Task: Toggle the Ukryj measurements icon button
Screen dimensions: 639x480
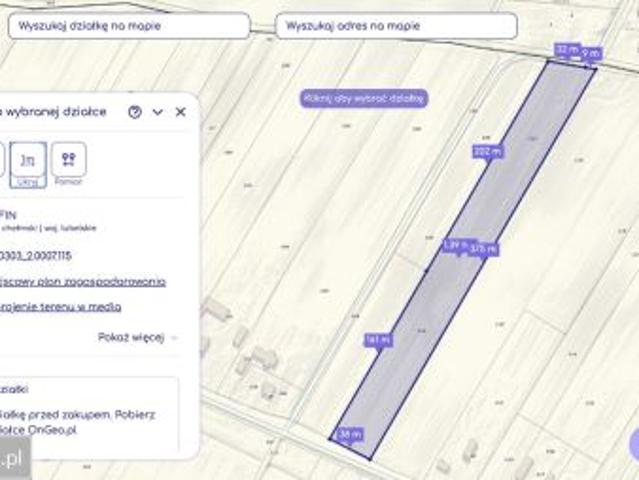Action: (x=29, y=160)
